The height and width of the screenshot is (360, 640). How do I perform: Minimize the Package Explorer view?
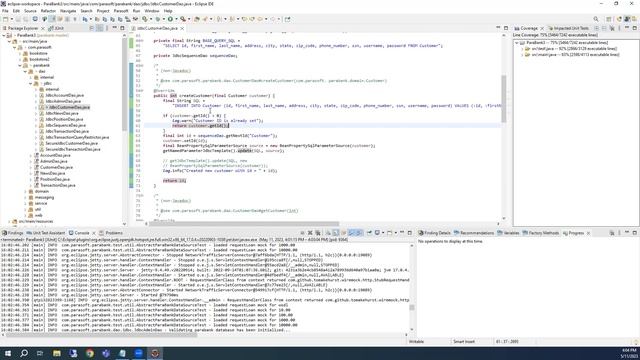(x=115, y=28)
